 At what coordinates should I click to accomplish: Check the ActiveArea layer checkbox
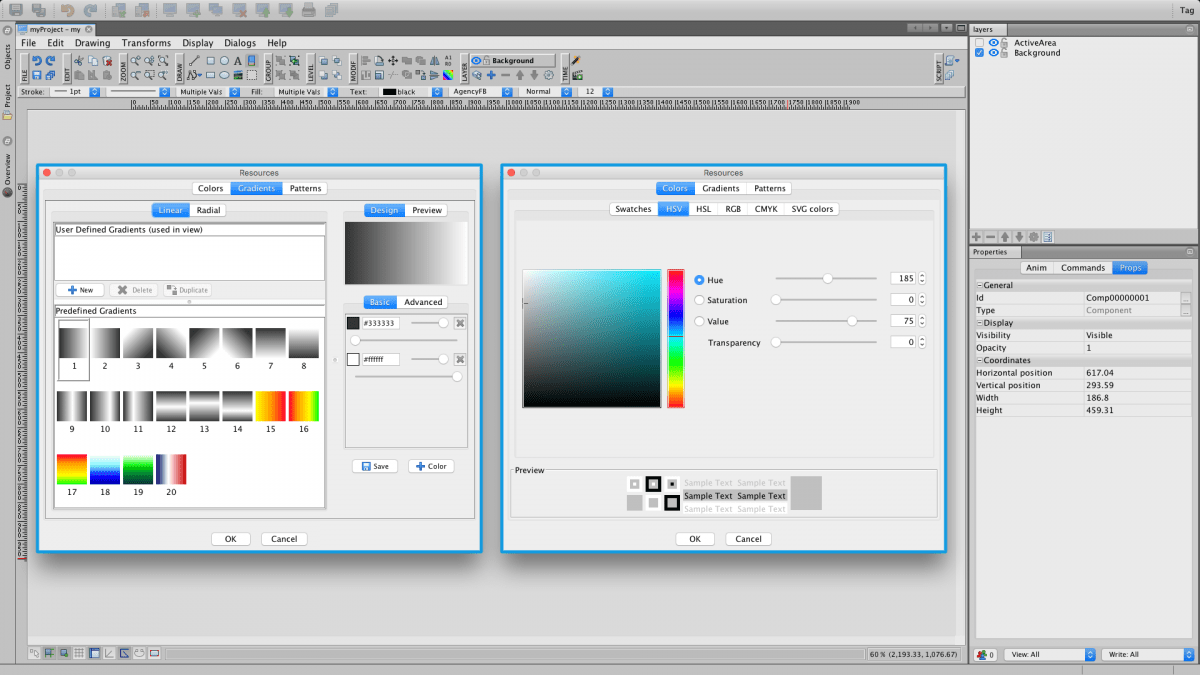(x=980, y=43)
